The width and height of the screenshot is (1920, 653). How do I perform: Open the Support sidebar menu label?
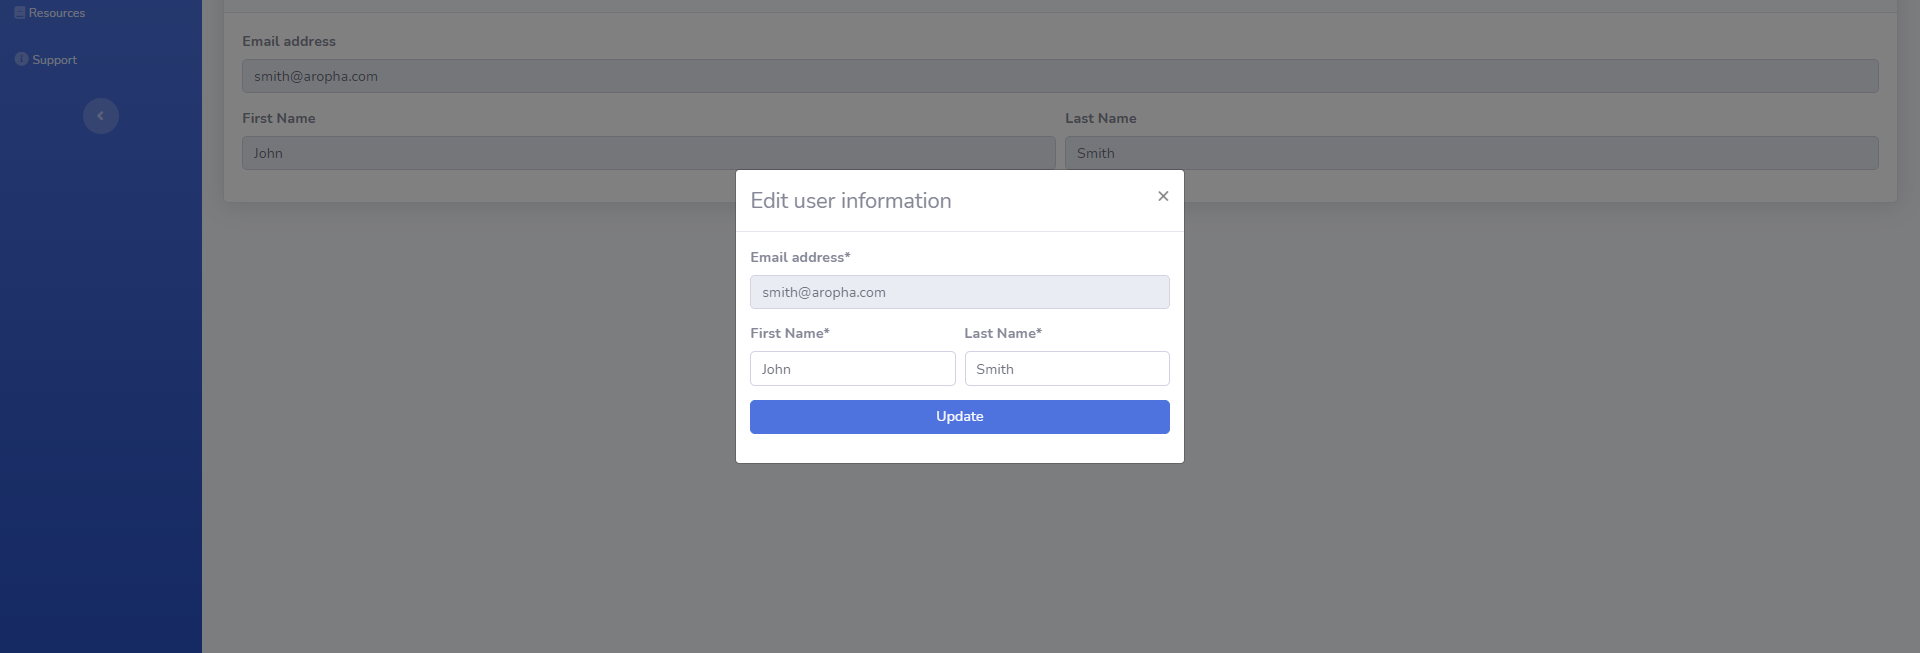pos(54,60)
